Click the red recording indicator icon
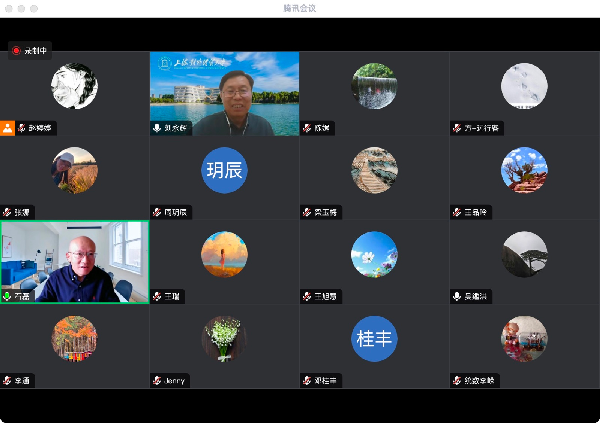Viewport: 600px width, 423px height. pyautogui.click(x=16, y=50)
